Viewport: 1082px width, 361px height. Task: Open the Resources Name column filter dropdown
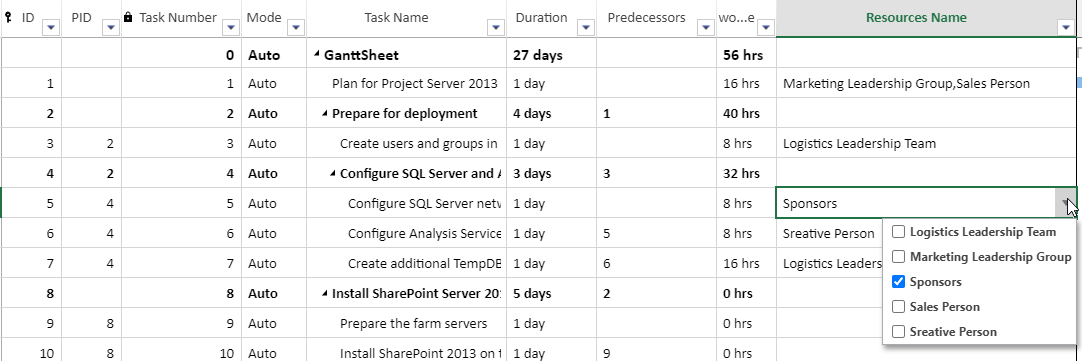pos(1065,27)
